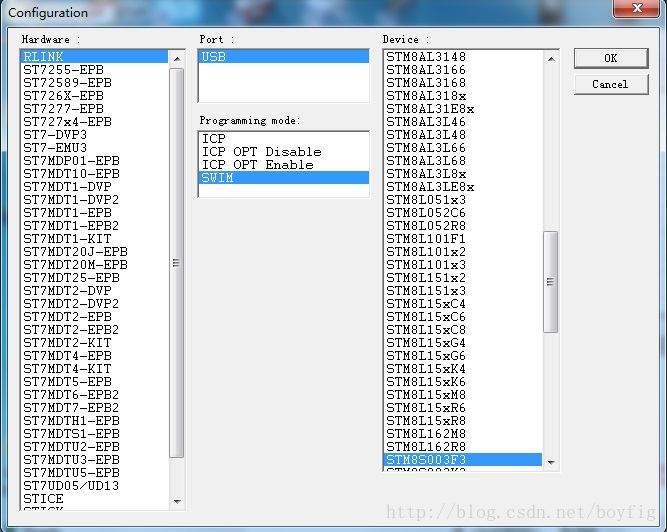Click Device list scroll down arrow
The image size is (667, 532).
click(x=551, y=462)
